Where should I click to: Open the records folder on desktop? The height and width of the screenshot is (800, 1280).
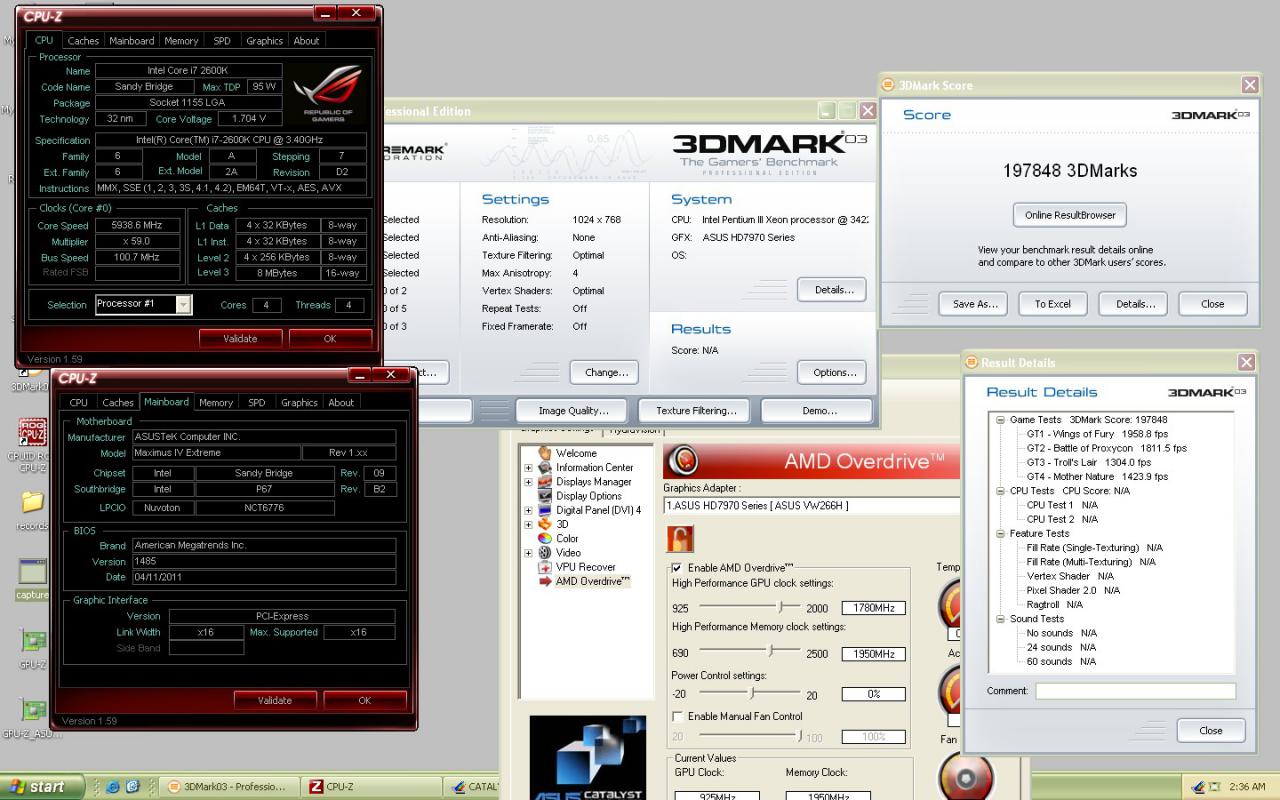32,502
